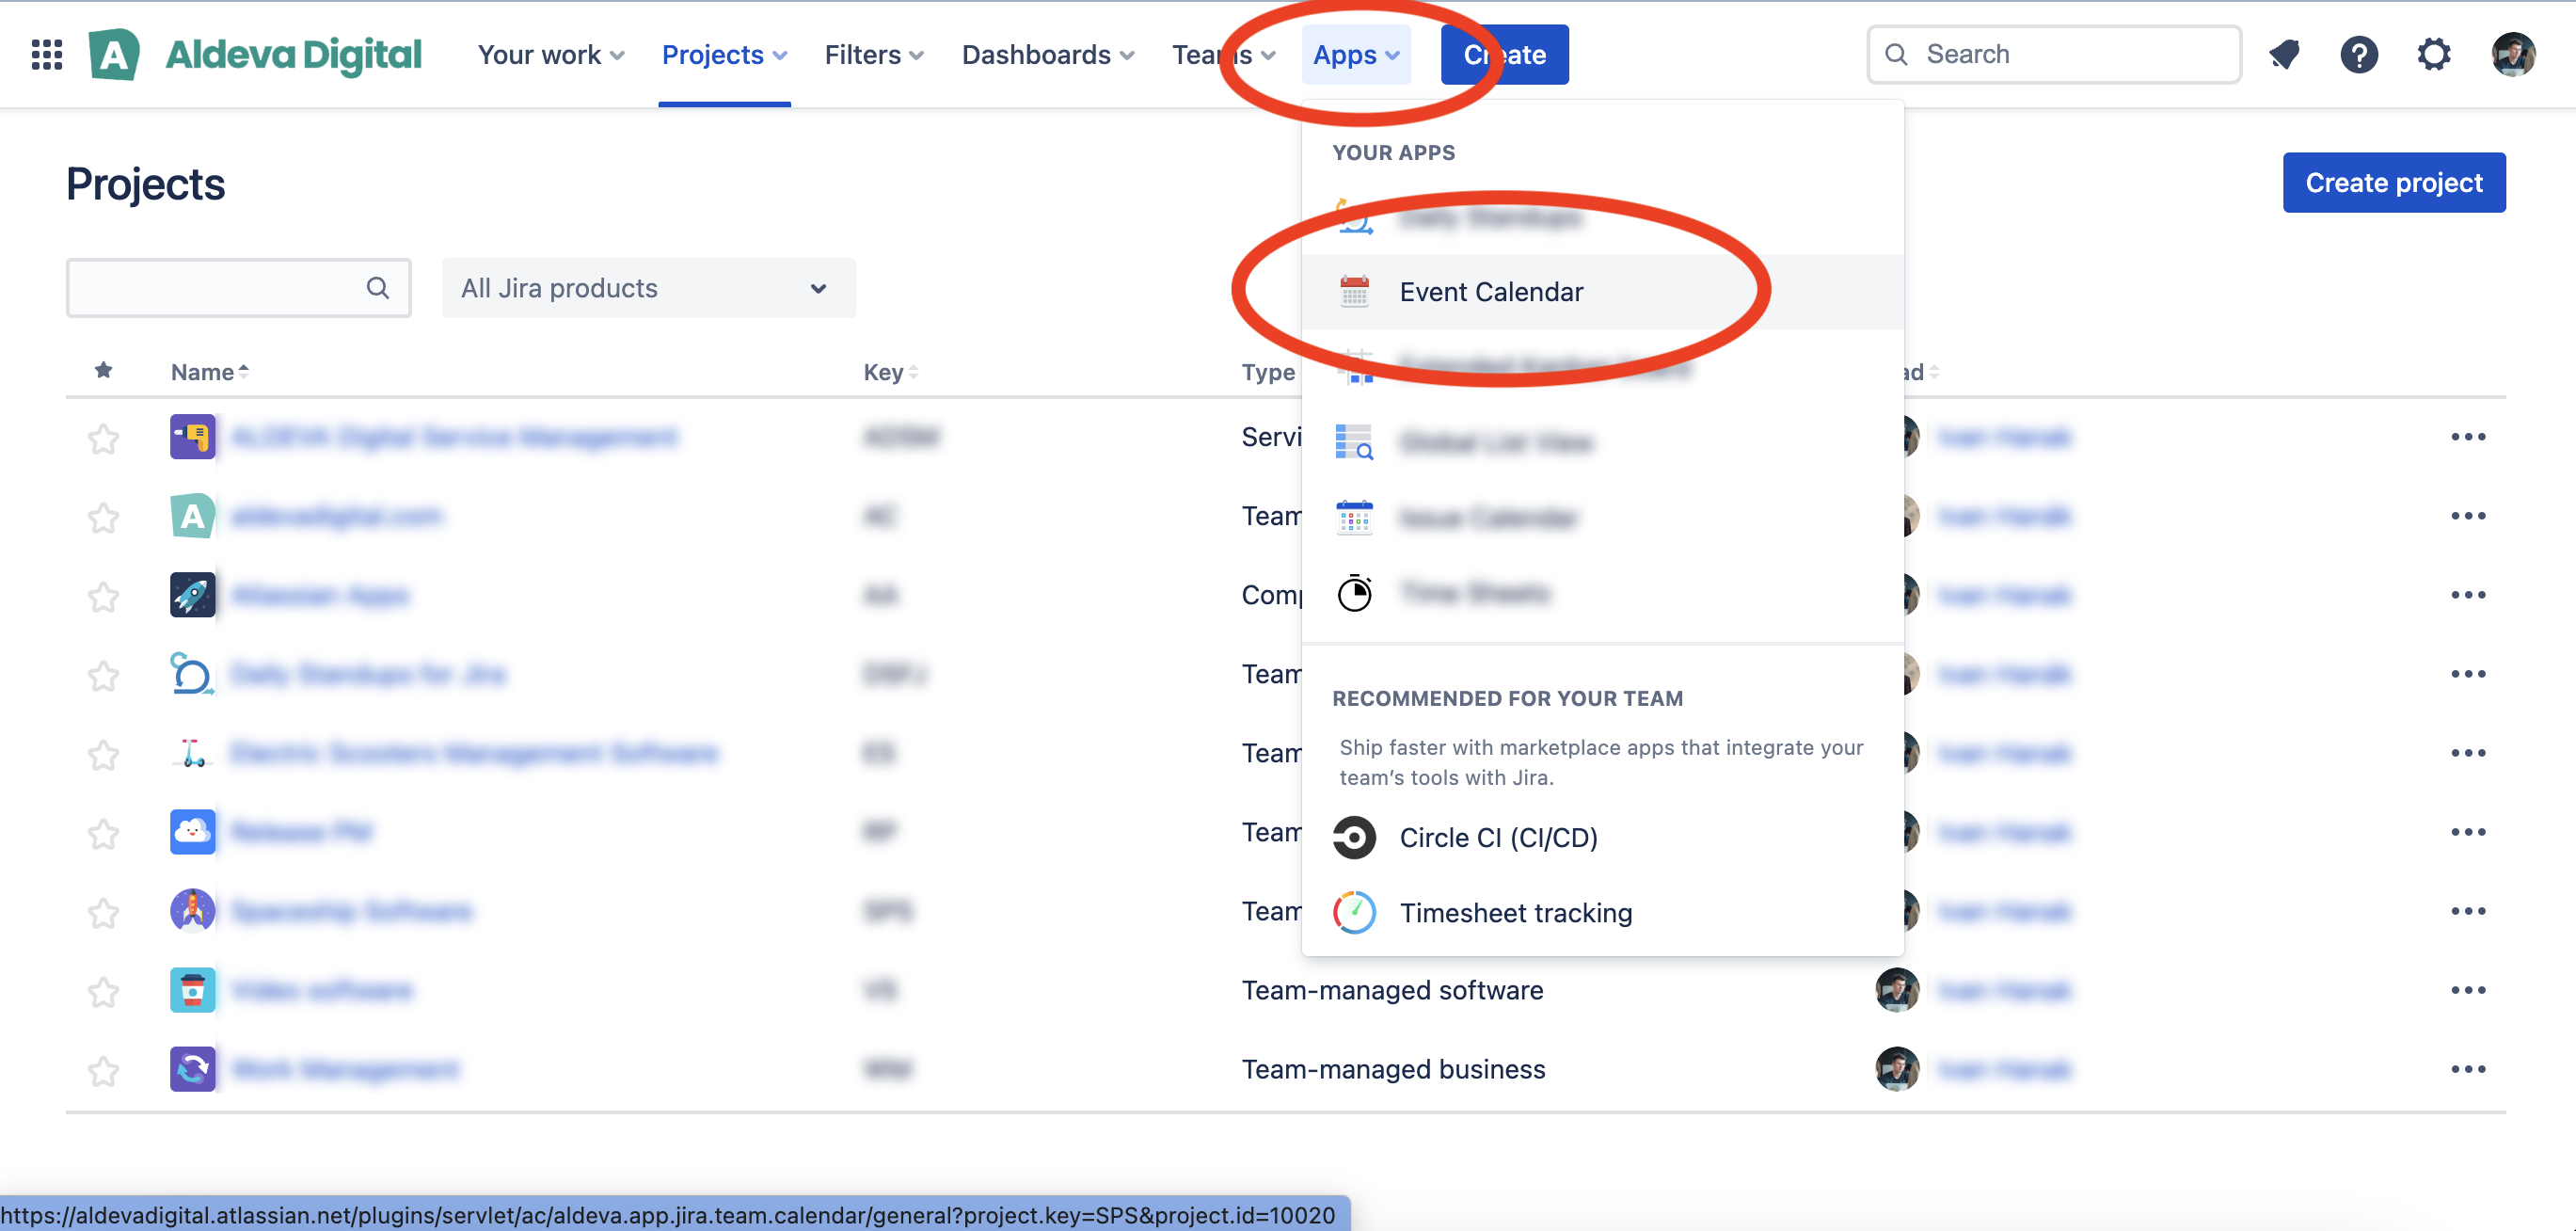Star the project with loop arrow avatar
This screenshot has width=2576, height=1231.
tap(103, 675)
